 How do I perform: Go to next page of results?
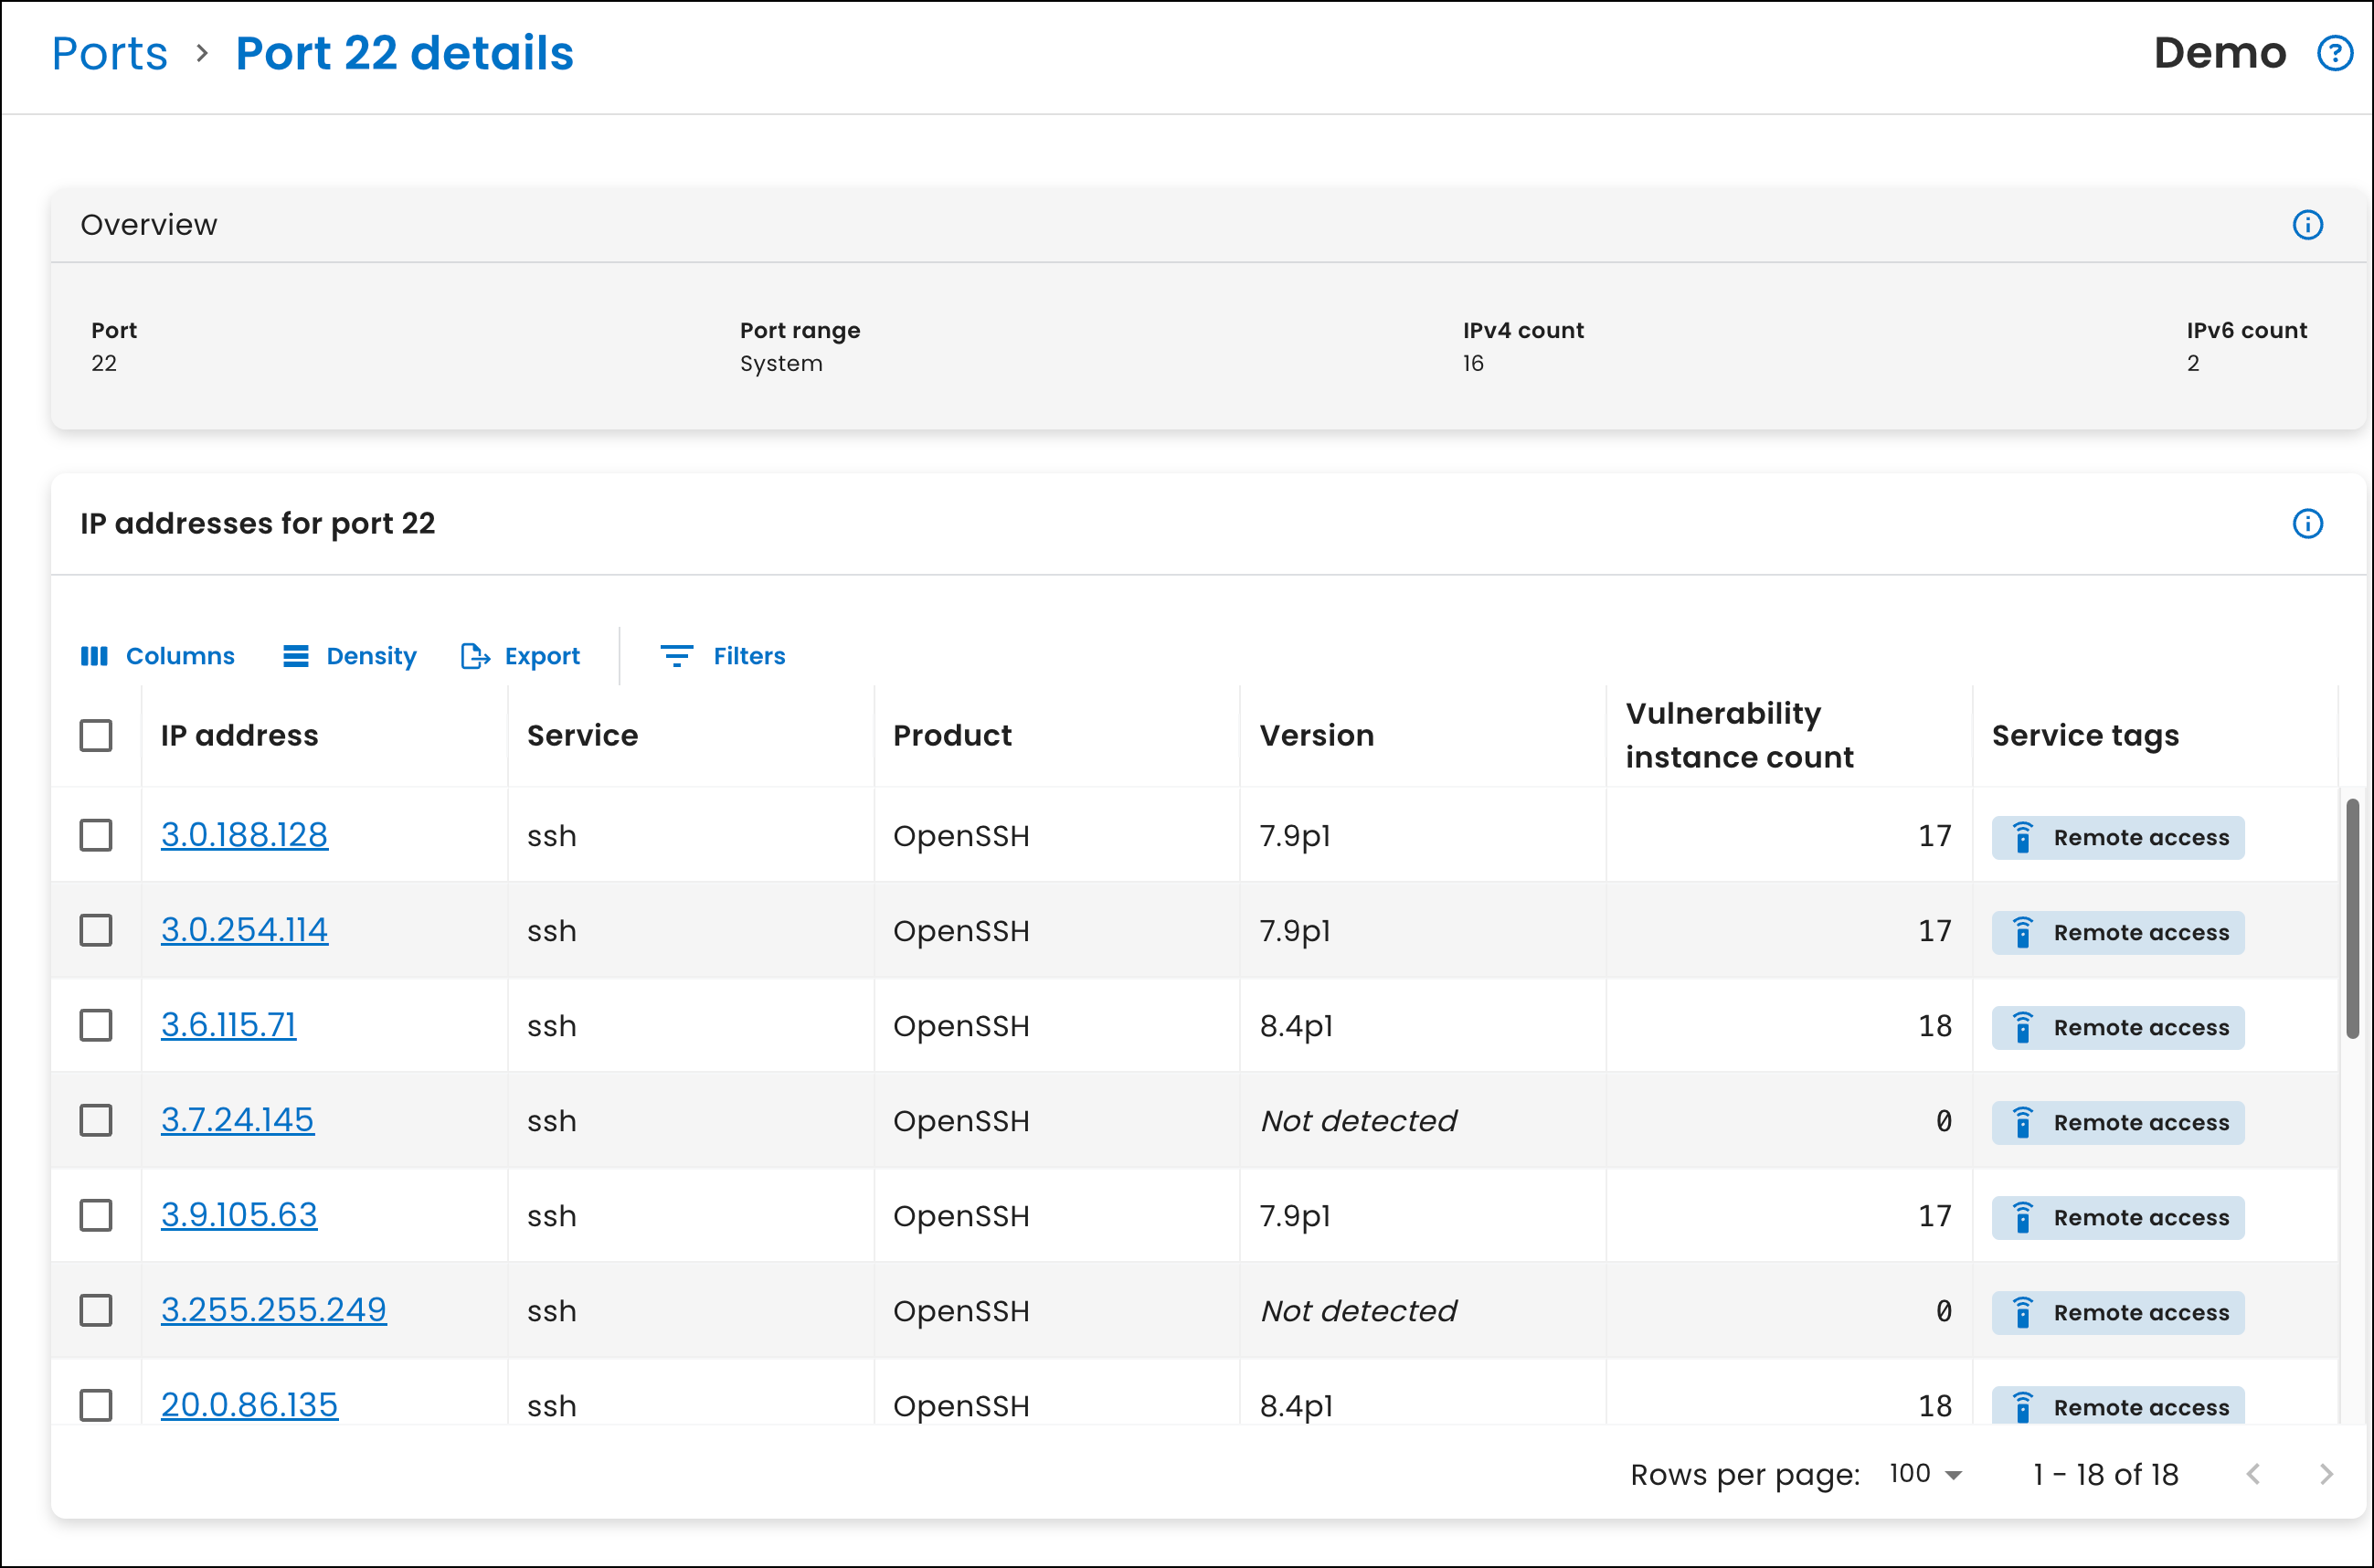(x=2325, y=1474)
